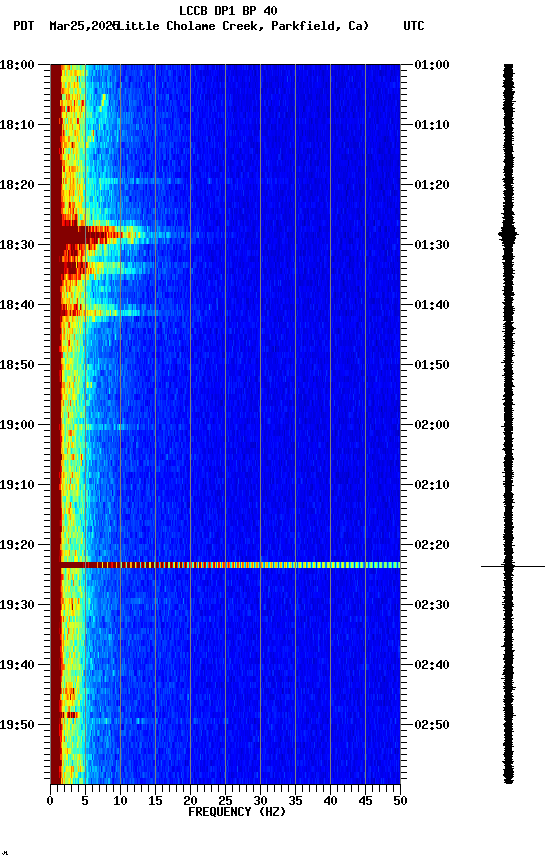The width and height of the screenshot is (552, 864).
Task: Click the 01:00 UTC time label
Action: point(432,64)
